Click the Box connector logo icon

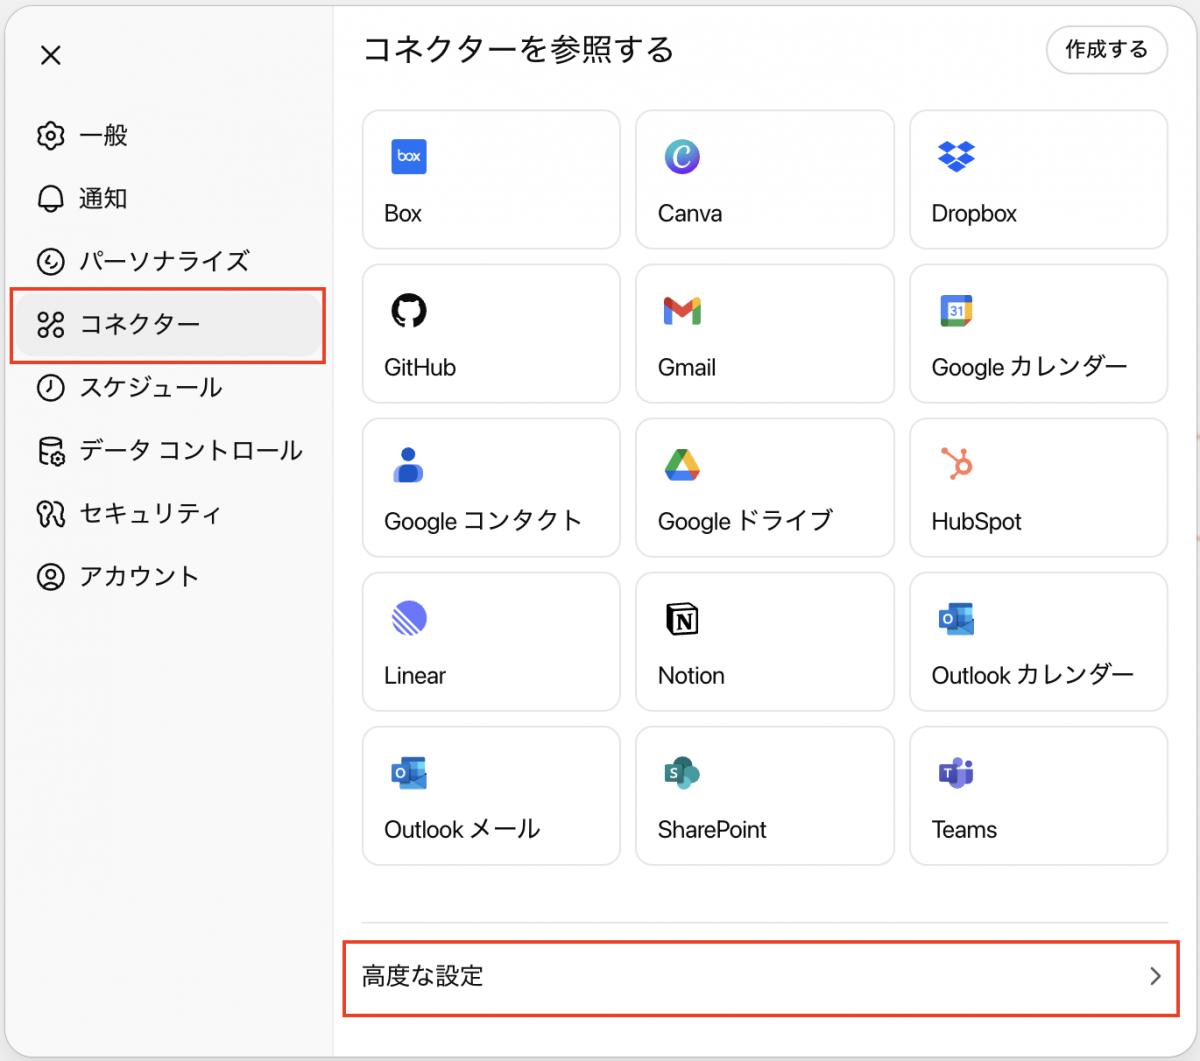click(x=409, y=156)
